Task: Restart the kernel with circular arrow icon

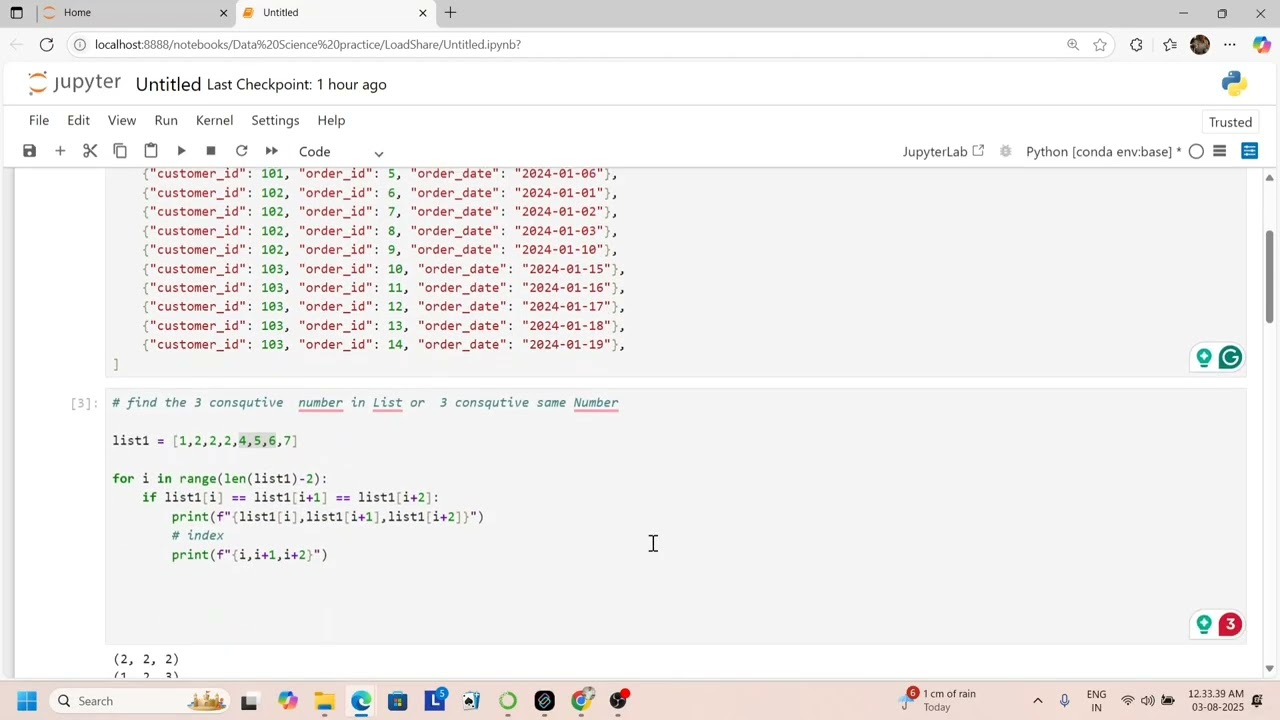Action: [x=241, y=151]
